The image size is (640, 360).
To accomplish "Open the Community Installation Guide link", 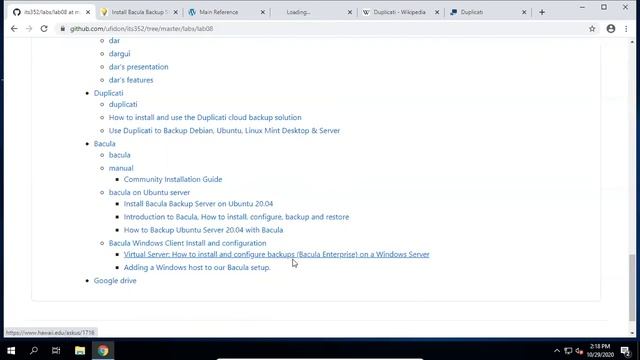I will tap(173, 179).
